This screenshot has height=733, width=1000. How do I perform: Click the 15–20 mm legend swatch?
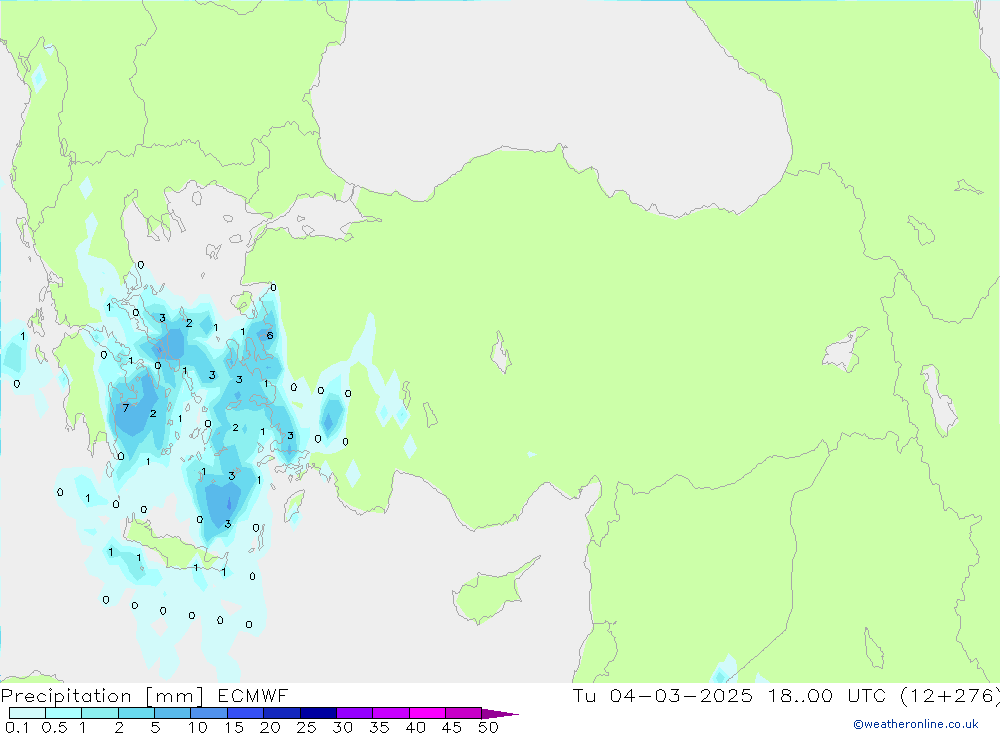click(x=246, y=713)
